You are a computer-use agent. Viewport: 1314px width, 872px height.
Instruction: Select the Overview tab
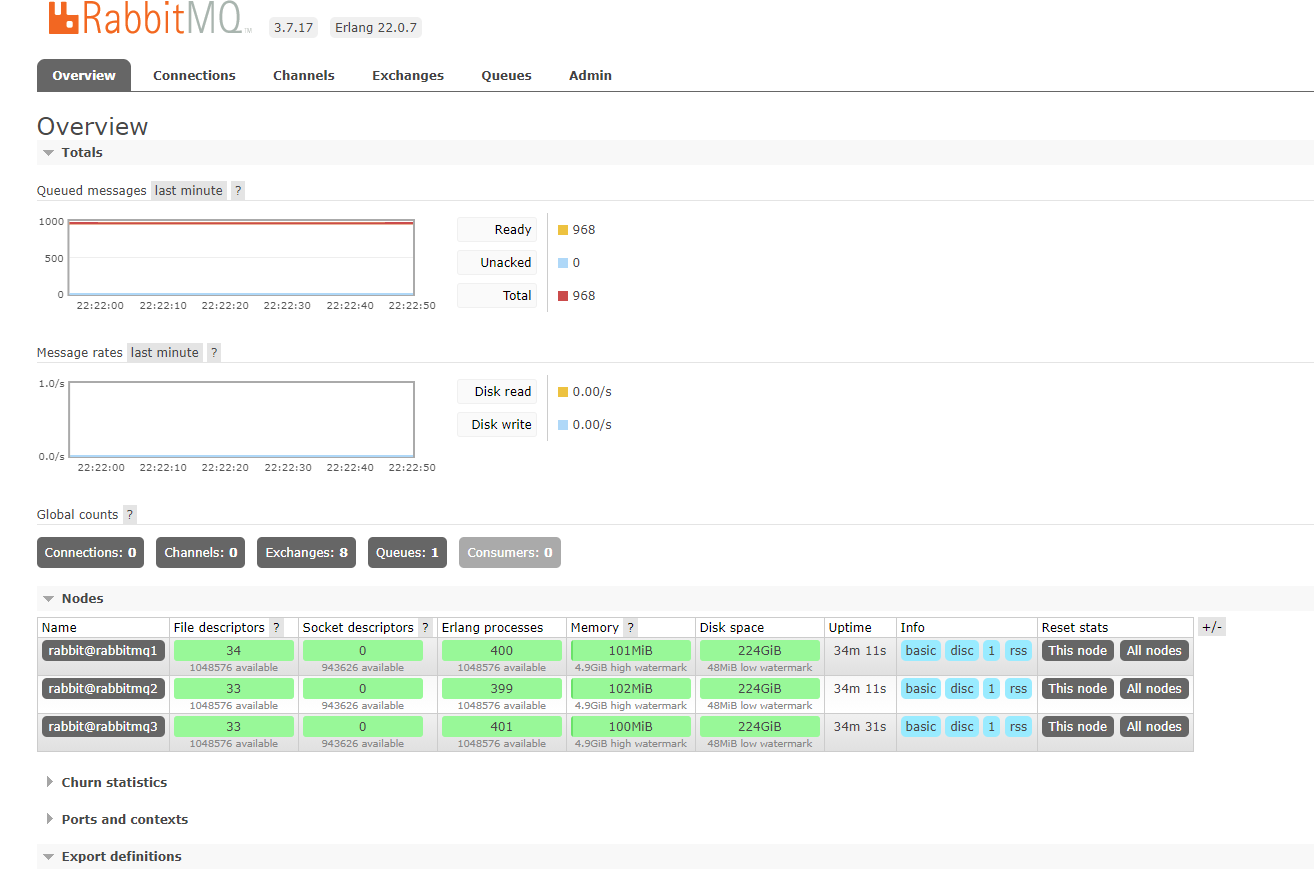click(84, 75)
